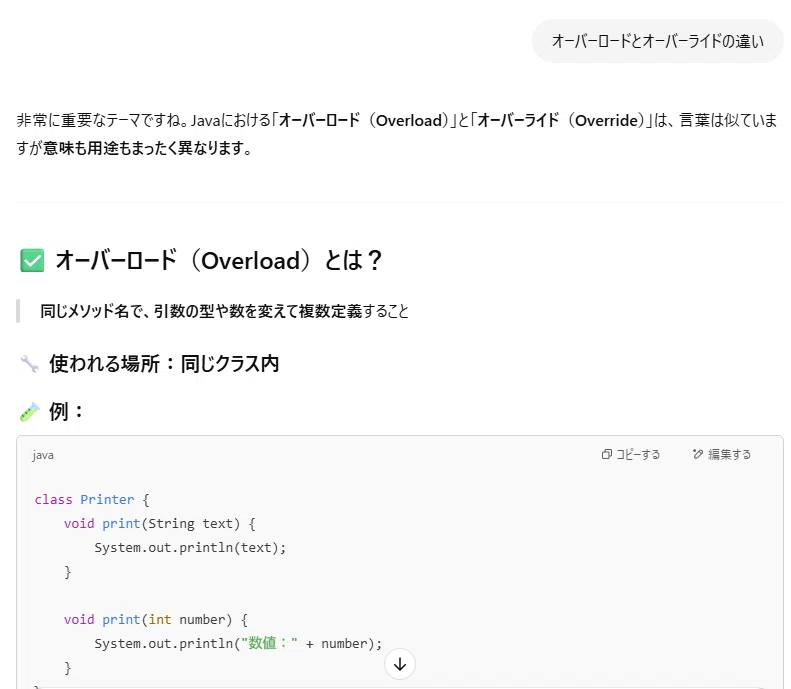The height and width of the screenshot is (689, 791).
Task: Click the 例： subheading text
Action: tap(66, 412)
